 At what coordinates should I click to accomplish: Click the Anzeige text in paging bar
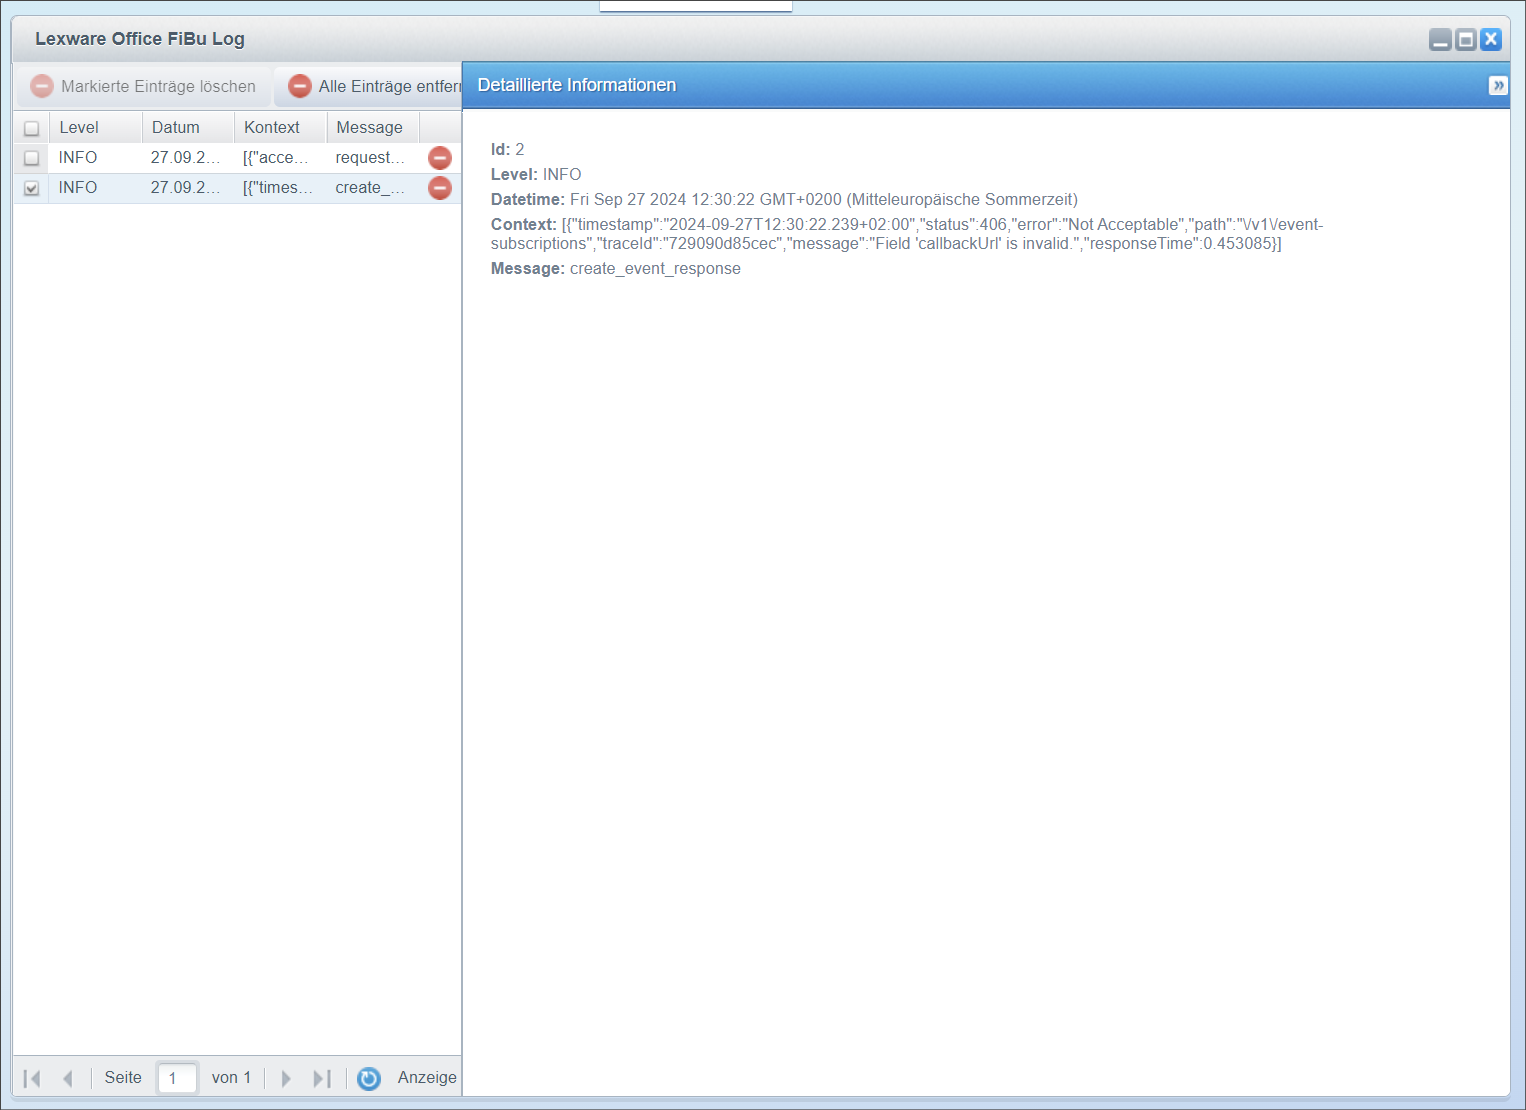[427, 1078]
